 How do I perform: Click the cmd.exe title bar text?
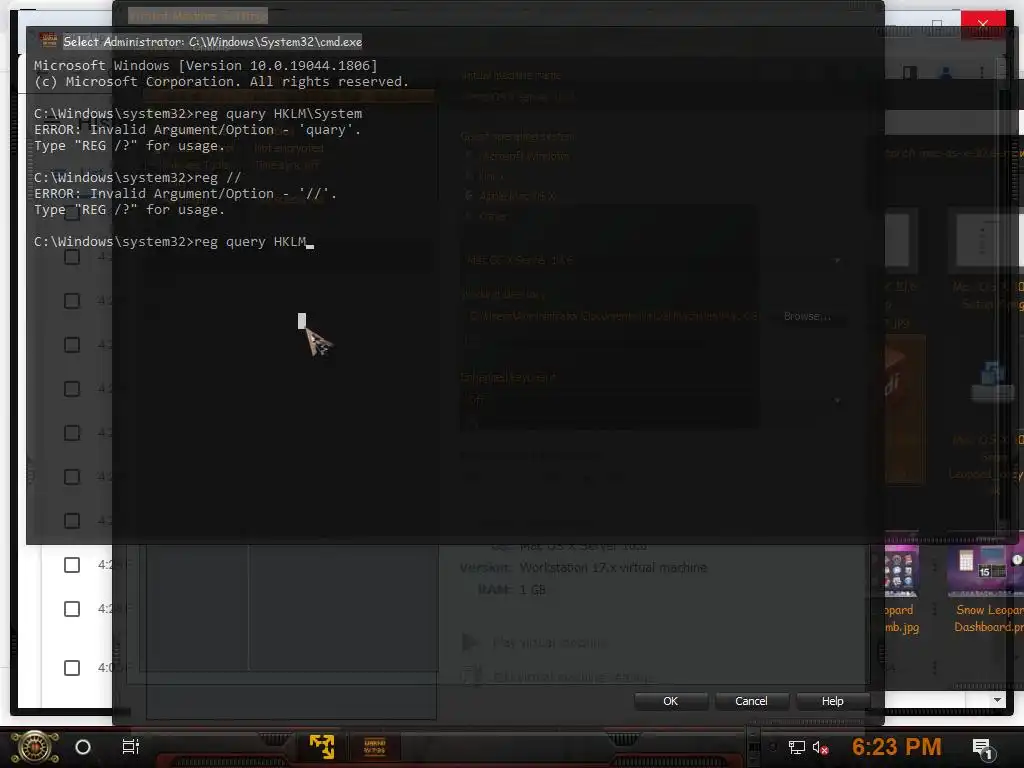coord(212,42)
